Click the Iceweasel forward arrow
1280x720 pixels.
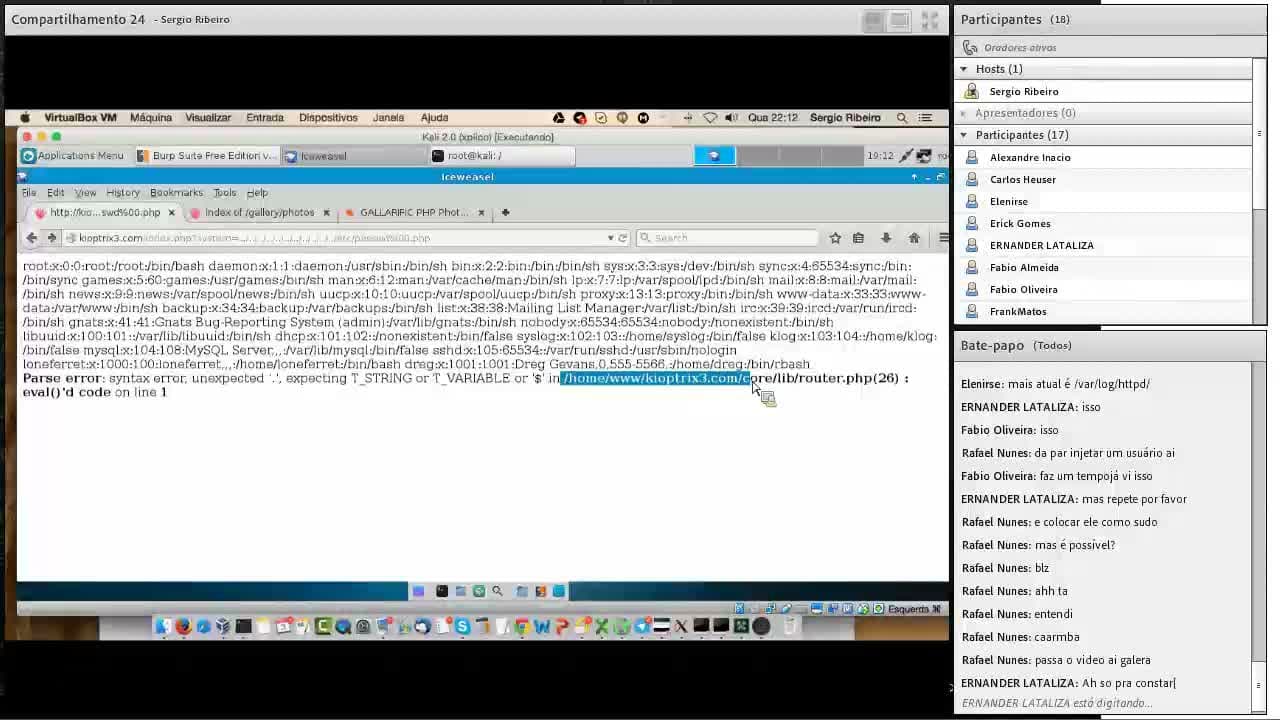pyautogui.click(x=51, y=238)
